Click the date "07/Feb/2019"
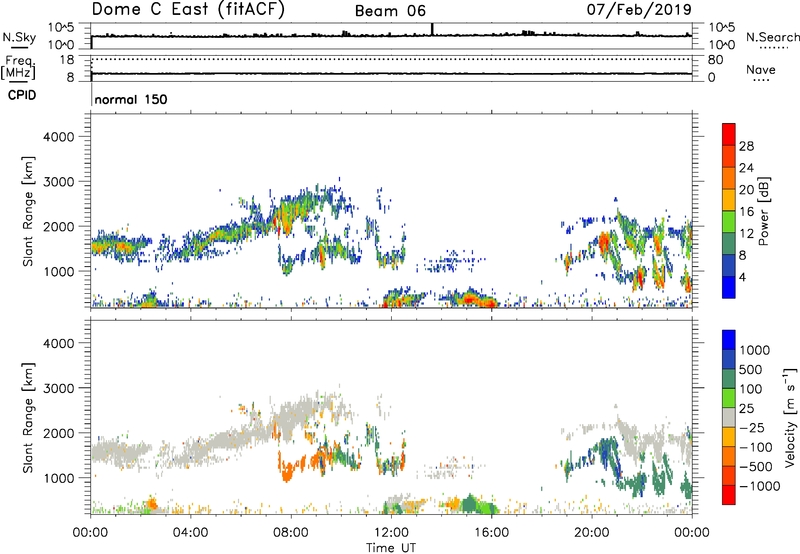Screen dimensions: 800x554 639,9
